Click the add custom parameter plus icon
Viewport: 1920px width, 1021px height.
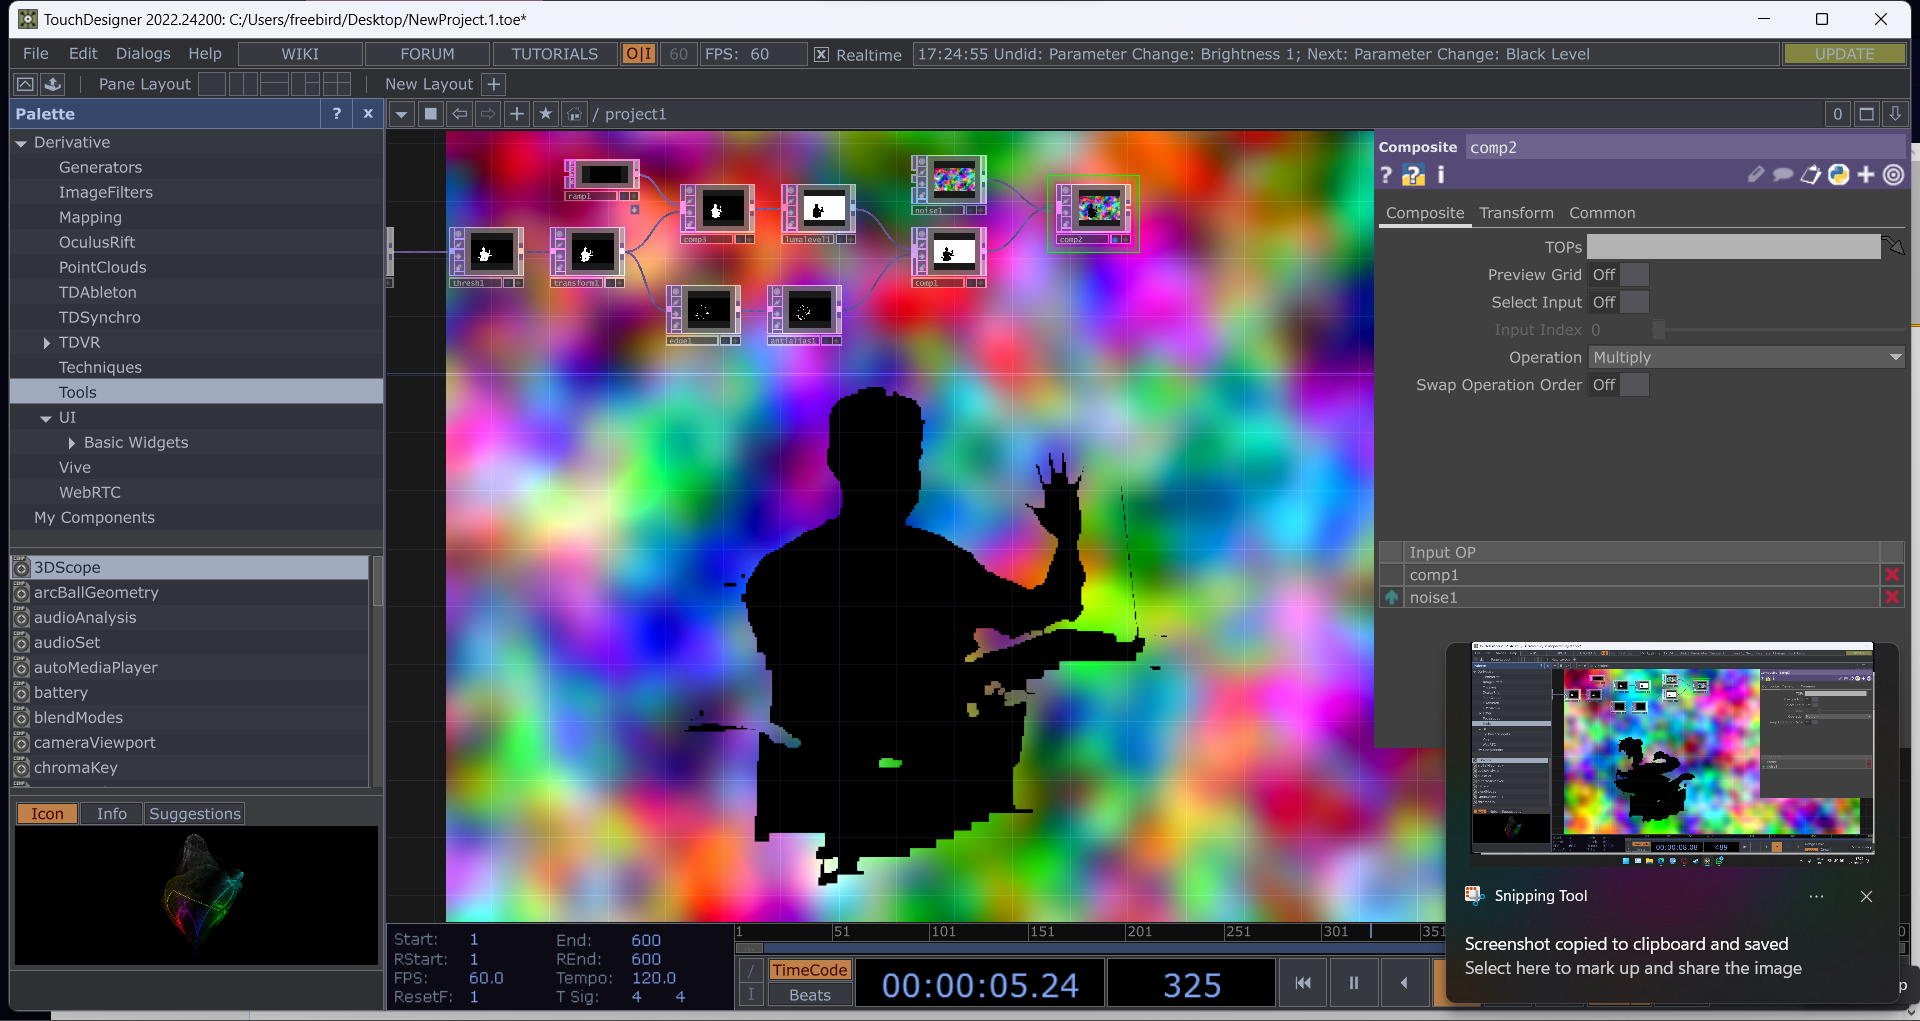coord(1866,175)
